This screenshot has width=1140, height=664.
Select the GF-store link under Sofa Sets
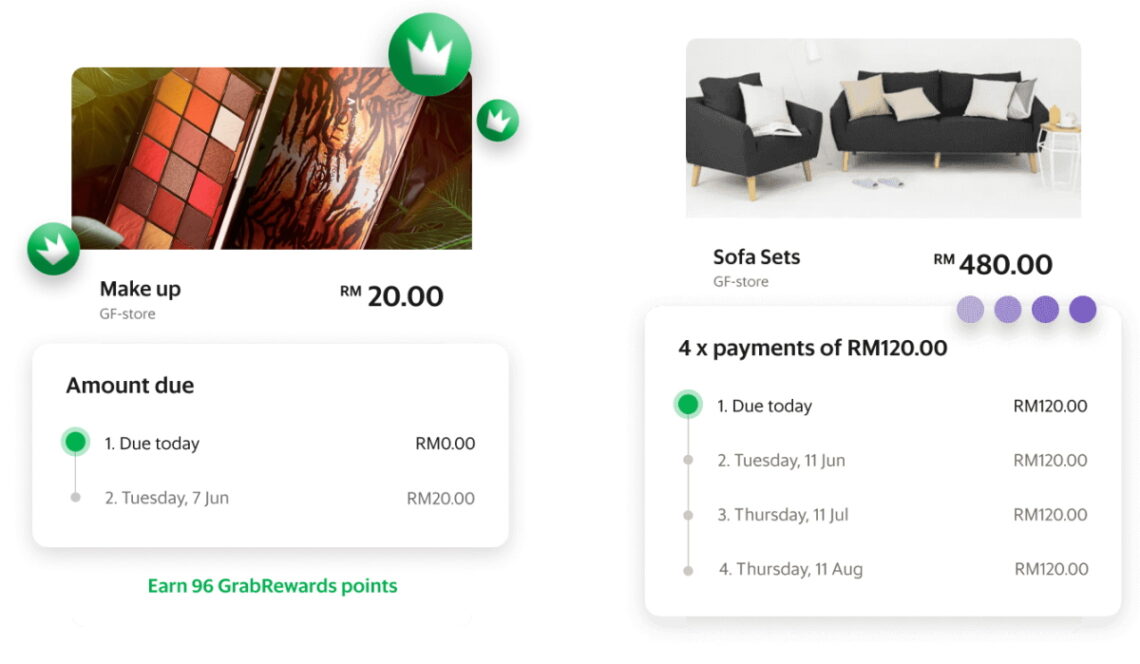(742, 281)
